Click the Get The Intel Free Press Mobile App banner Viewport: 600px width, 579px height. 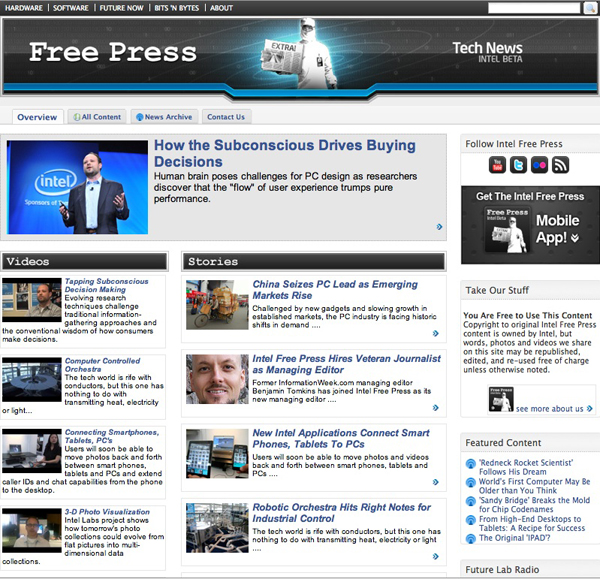point(530,225)
